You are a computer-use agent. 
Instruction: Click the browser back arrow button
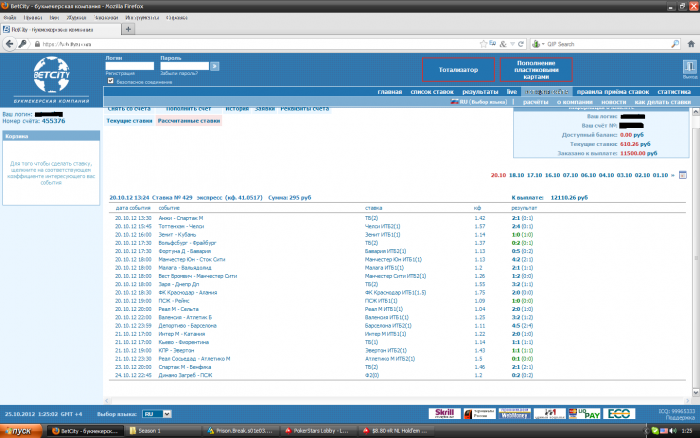pos(9,44)
